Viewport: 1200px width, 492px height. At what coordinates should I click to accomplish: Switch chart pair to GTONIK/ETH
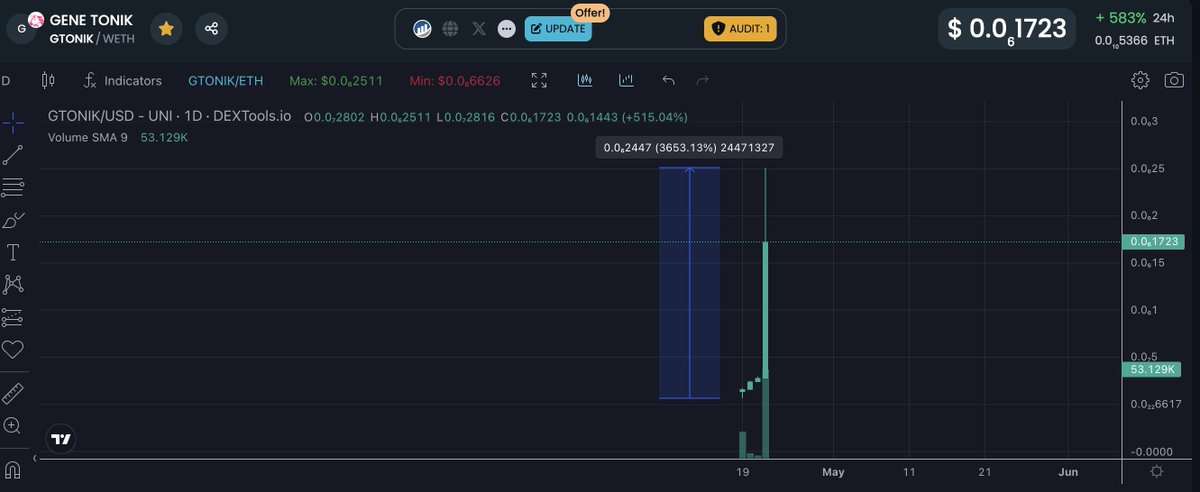(x=225, y=81)
